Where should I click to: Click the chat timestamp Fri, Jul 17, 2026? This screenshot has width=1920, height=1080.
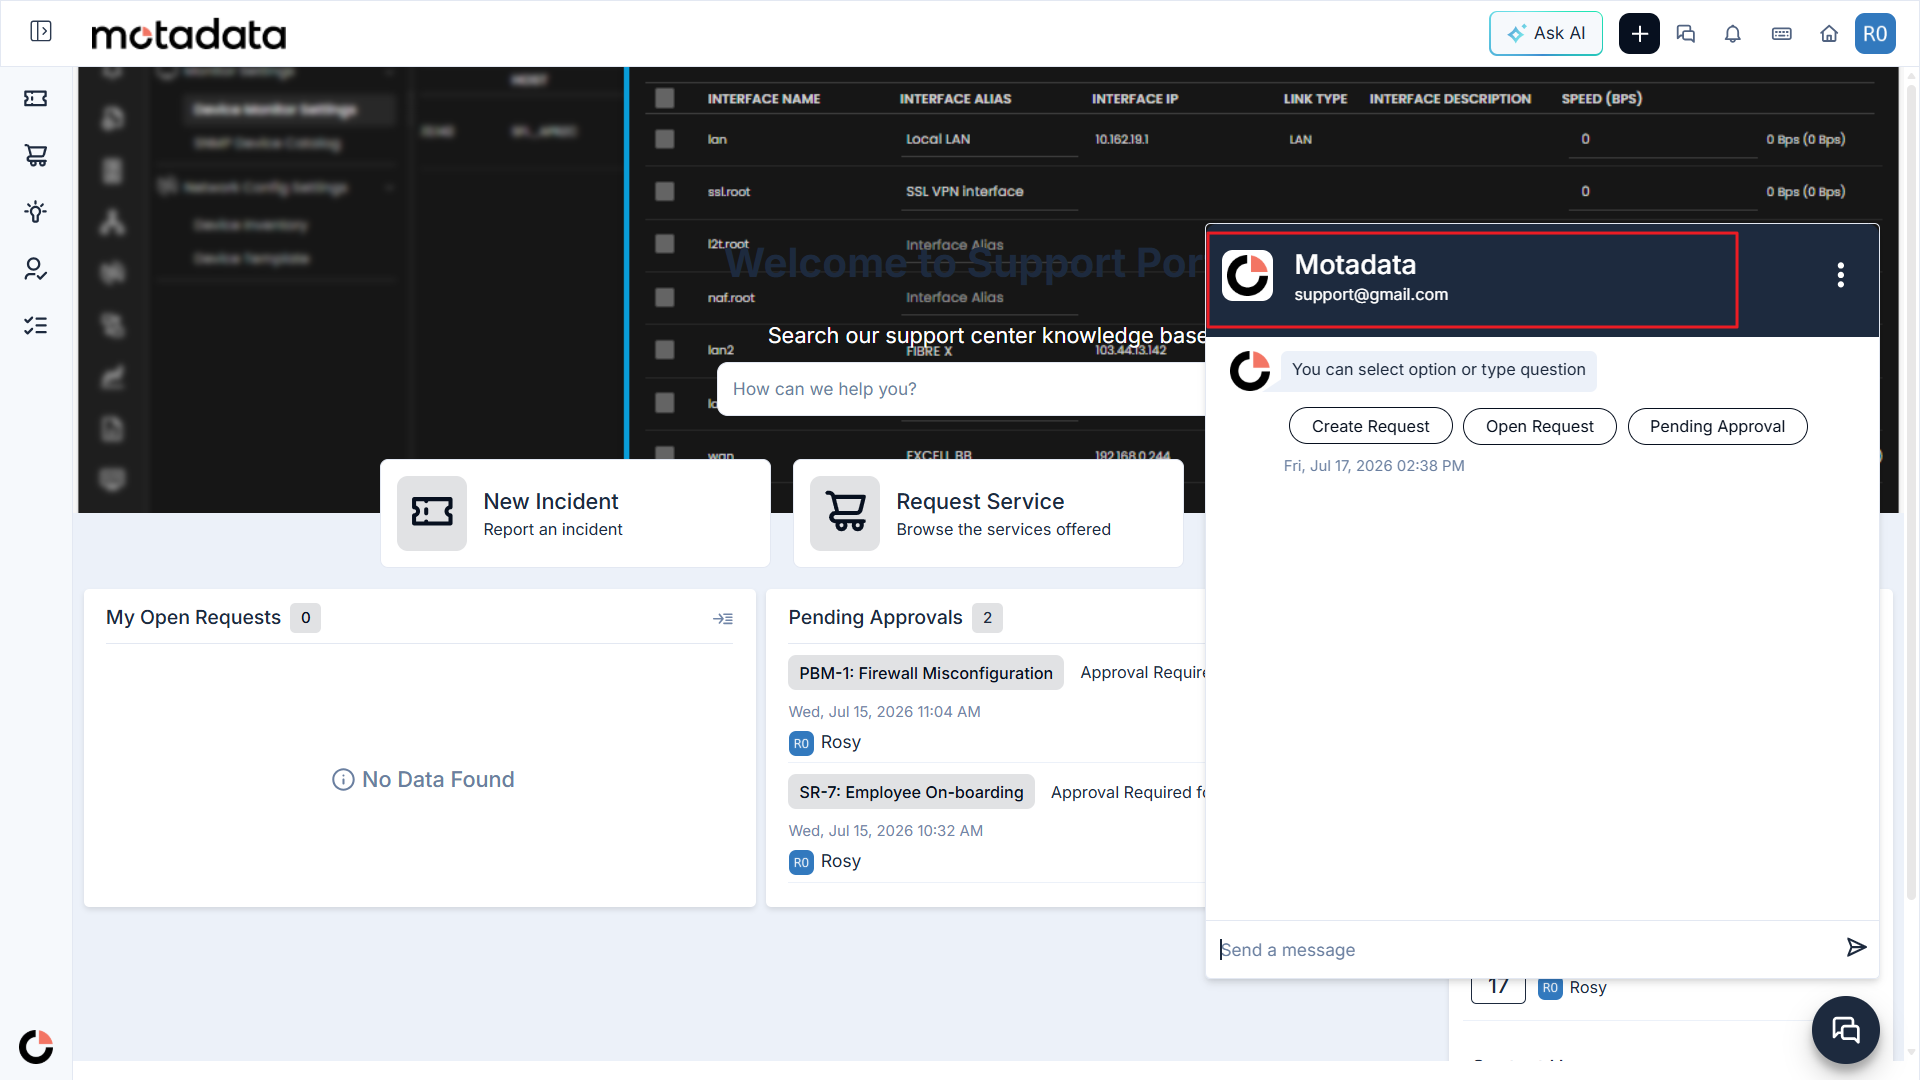tap(1374, 466)
